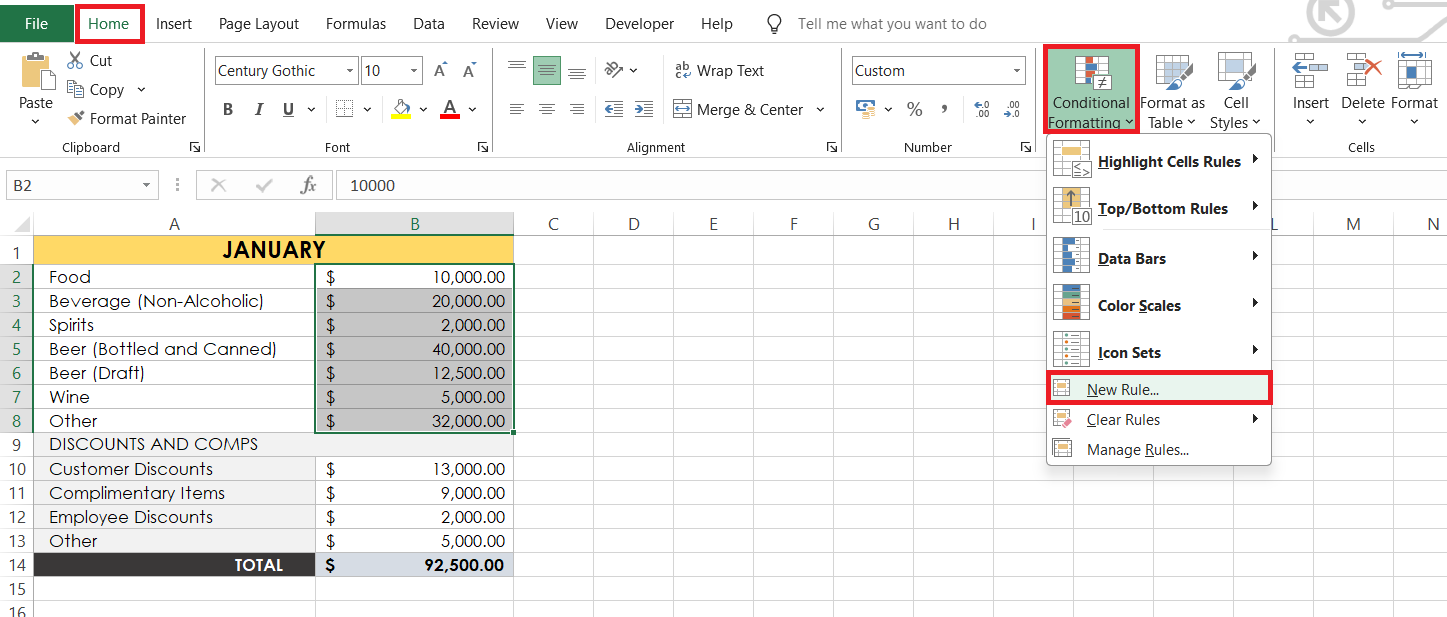
Task: Decrease indent
Action: coord(614,109)
